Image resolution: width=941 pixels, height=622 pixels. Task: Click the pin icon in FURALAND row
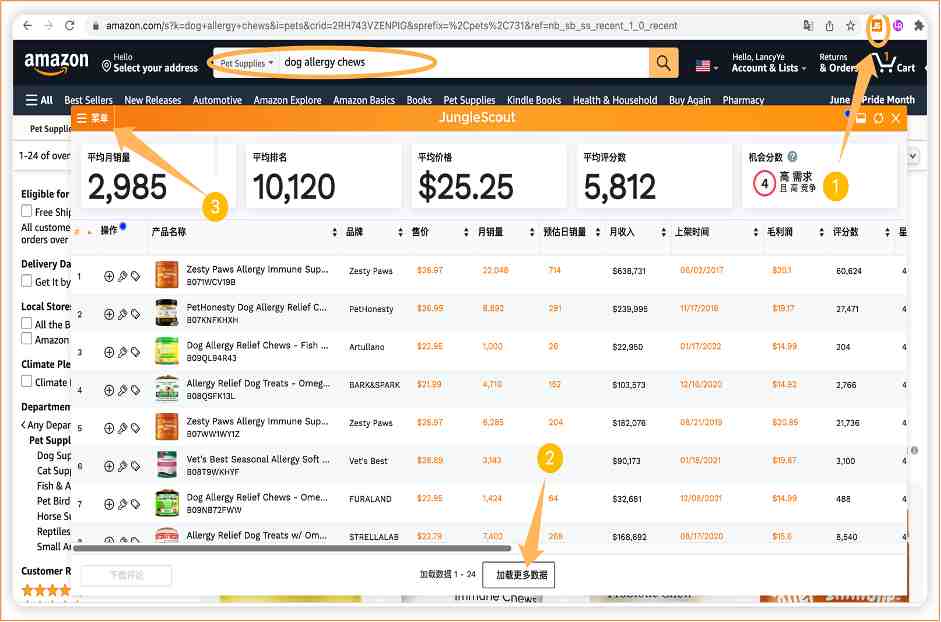coord(122,504)
